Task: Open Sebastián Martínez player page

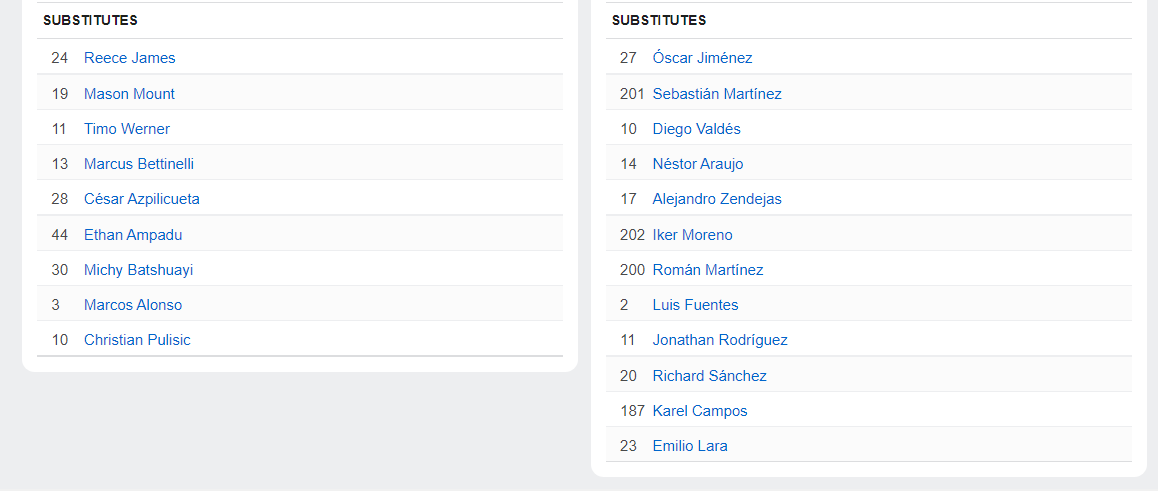Action: 717,94
